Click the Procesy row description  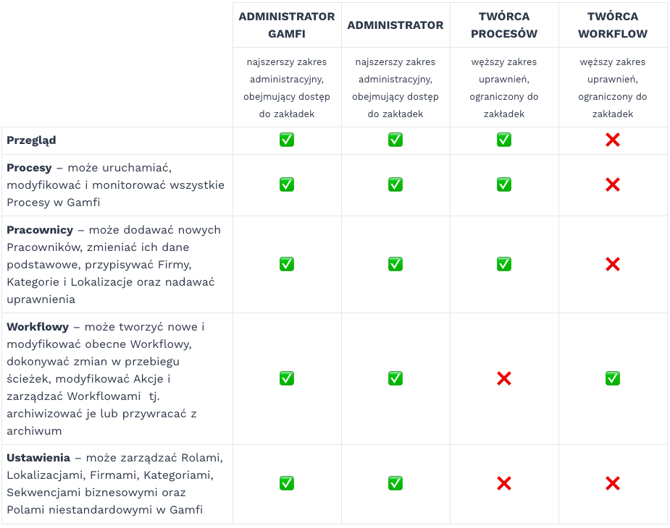point(115,185)
